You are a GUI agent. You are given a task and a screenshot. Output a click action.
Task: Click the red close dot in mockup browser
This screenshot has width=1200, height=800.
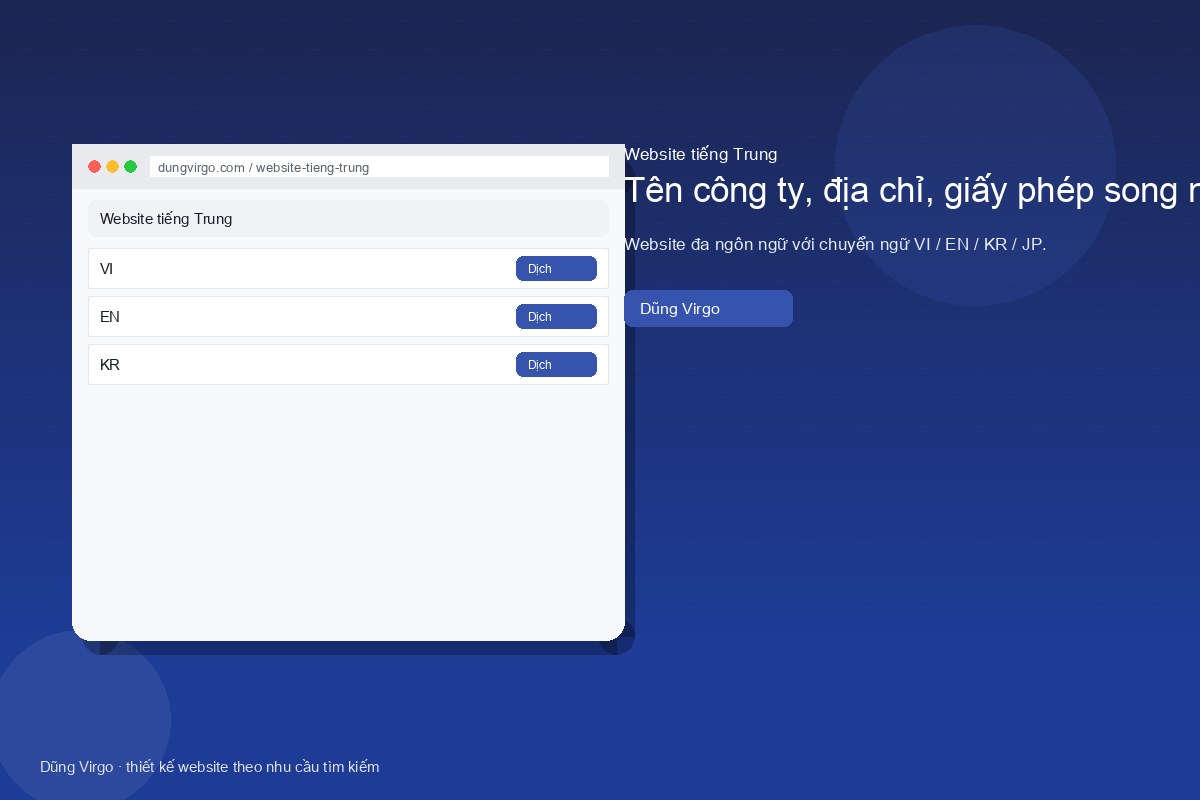point(95,167)
